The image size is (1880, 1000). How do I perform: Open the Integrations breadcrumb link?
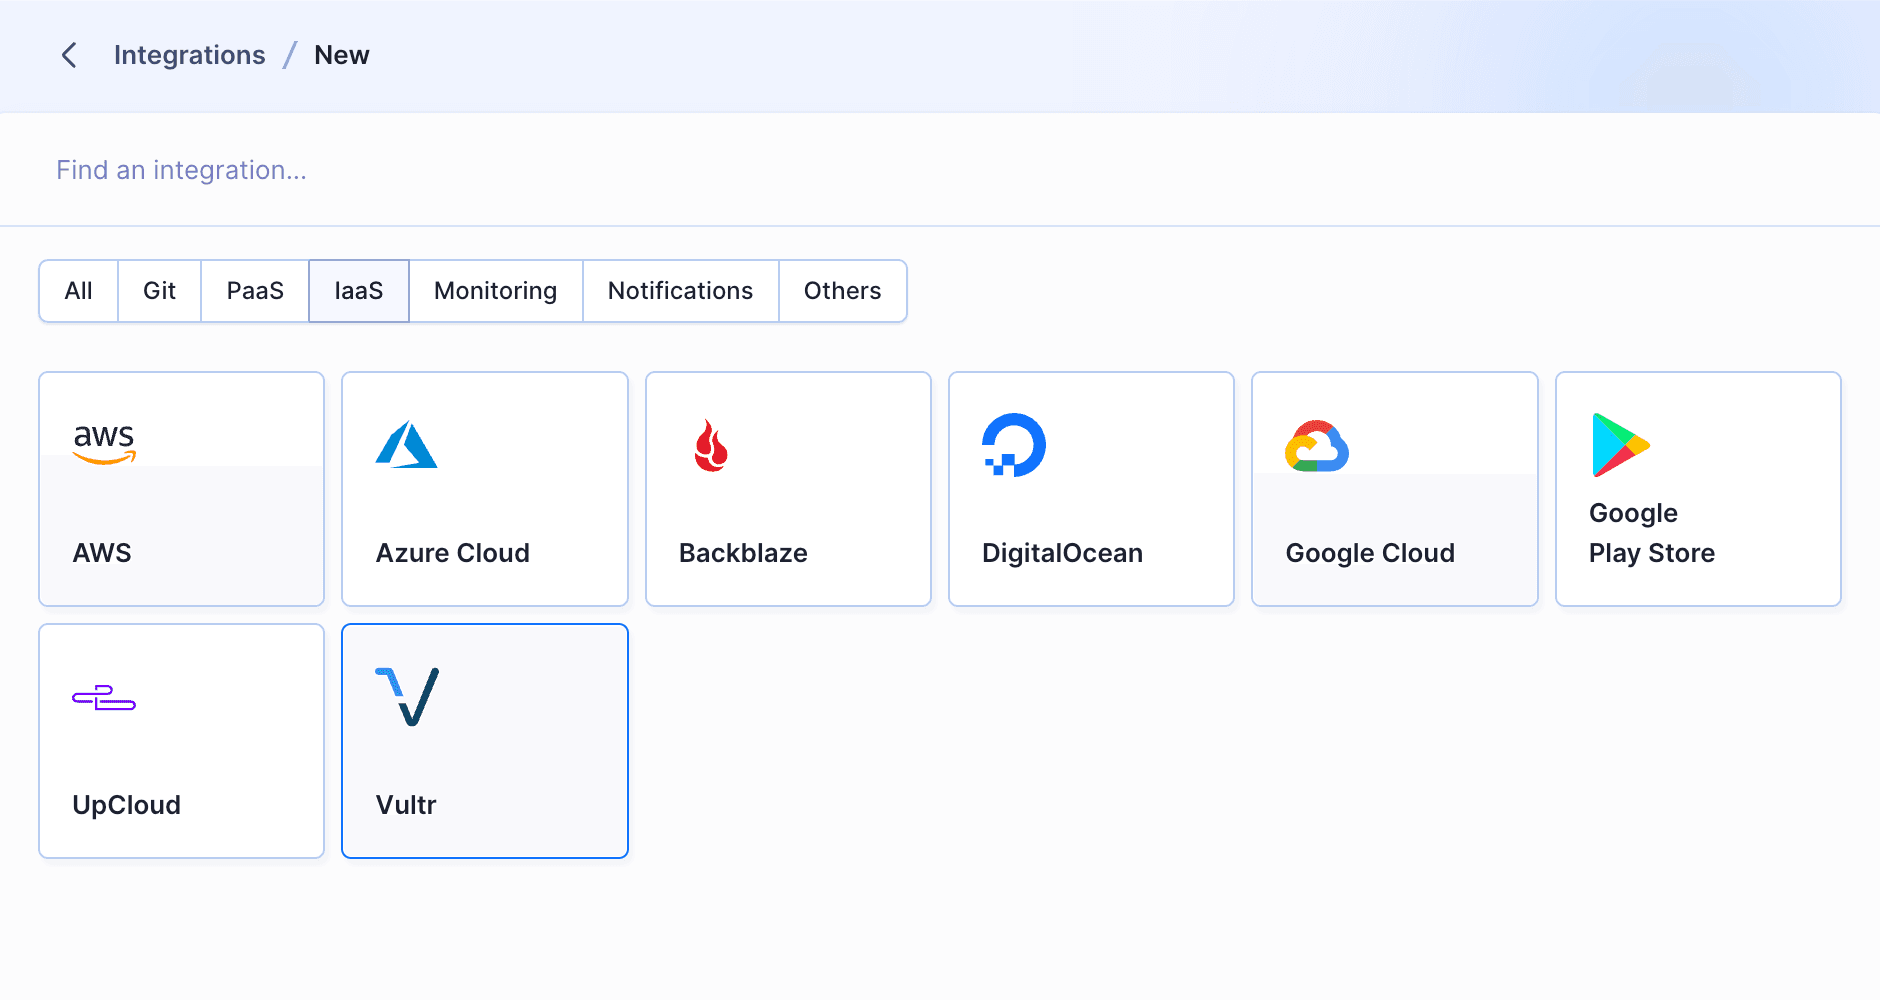[190, 55]
